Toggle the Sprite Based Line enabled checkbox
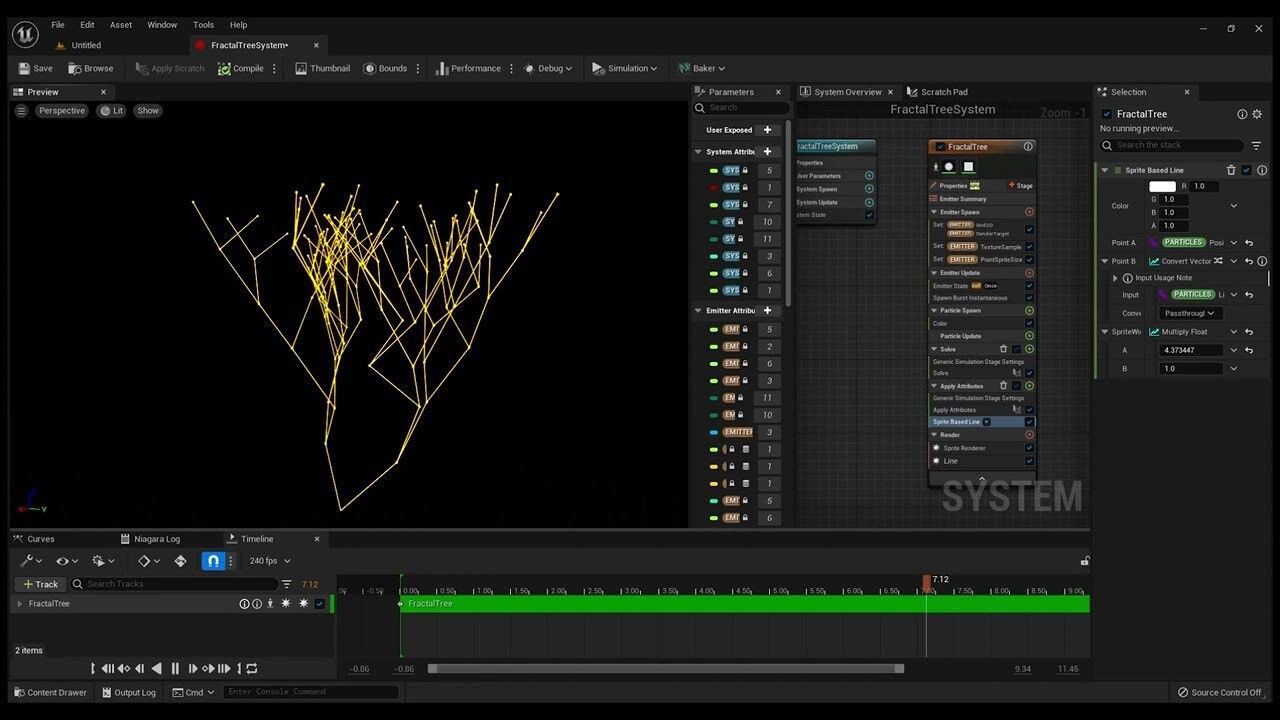This screenshot has height=720, width=1280. coord(1244,170)
